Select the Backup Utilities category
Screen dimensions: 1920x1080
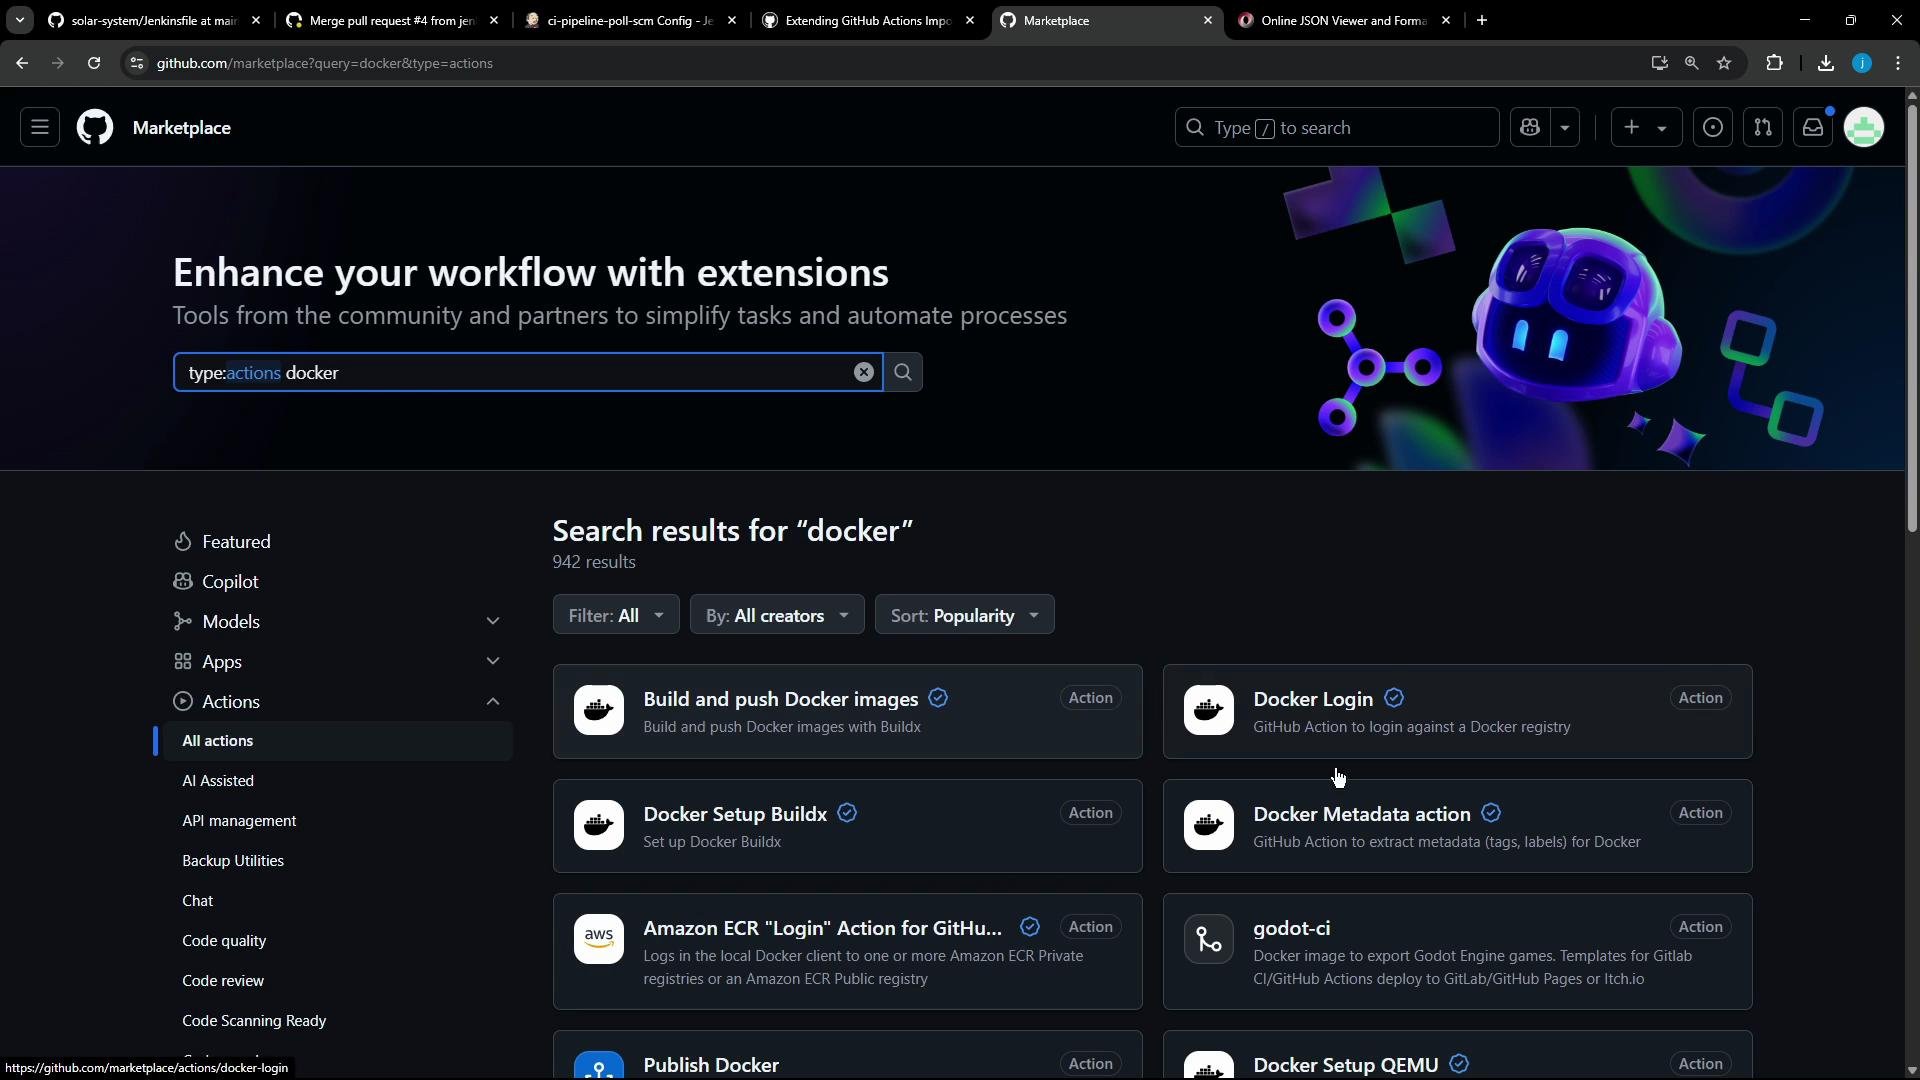[233, 861]
